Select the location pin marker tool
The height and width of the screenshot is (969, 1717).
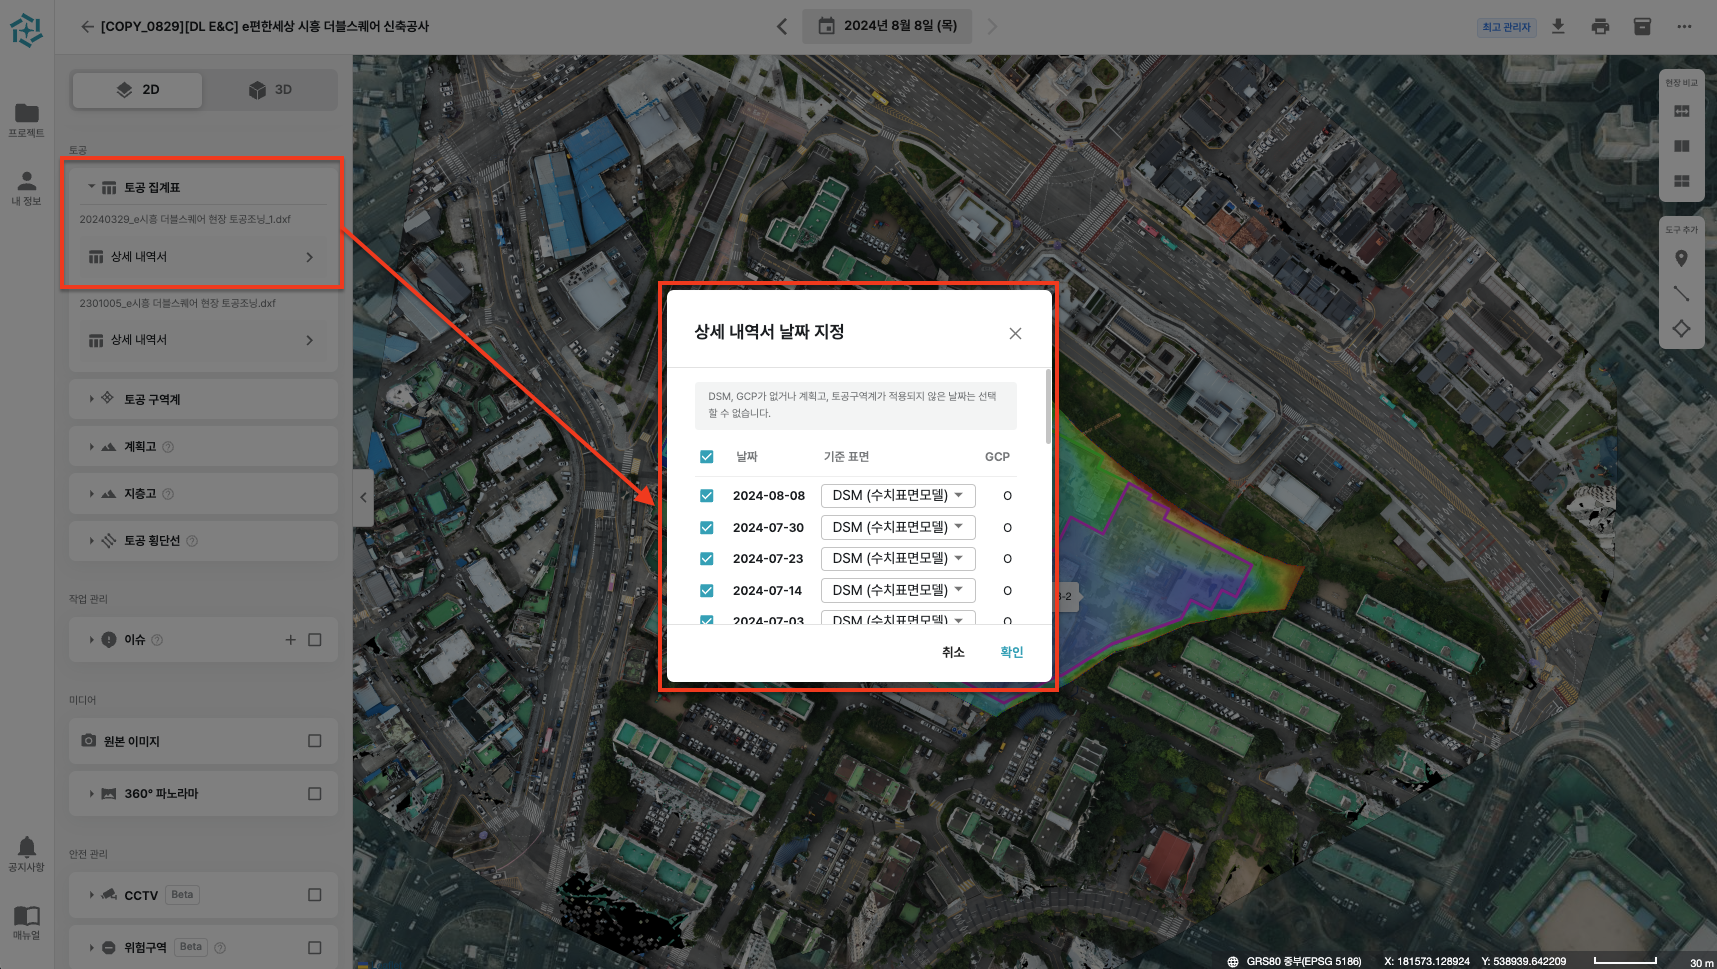point(1681,259)
